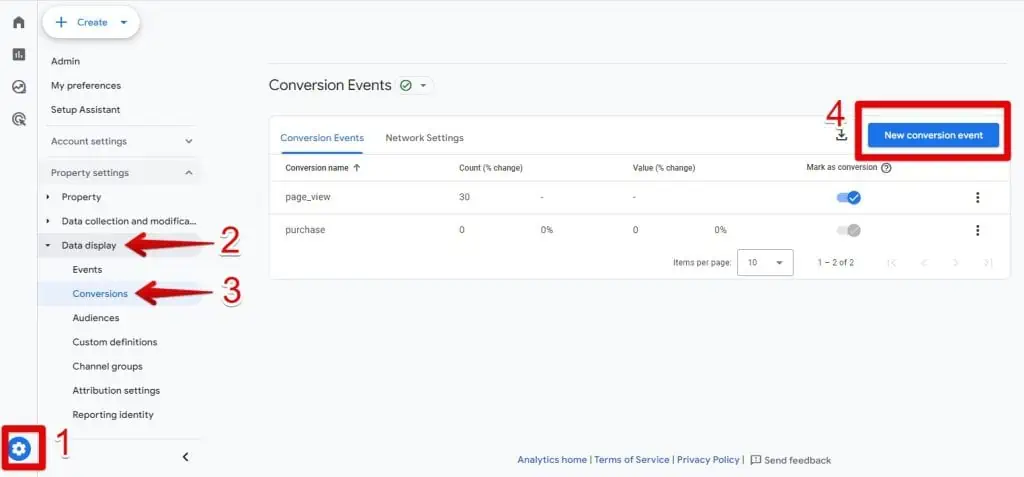The image size is (1024, 477).
Task: Click the green status check icon
Action: [x=406, y=86]
